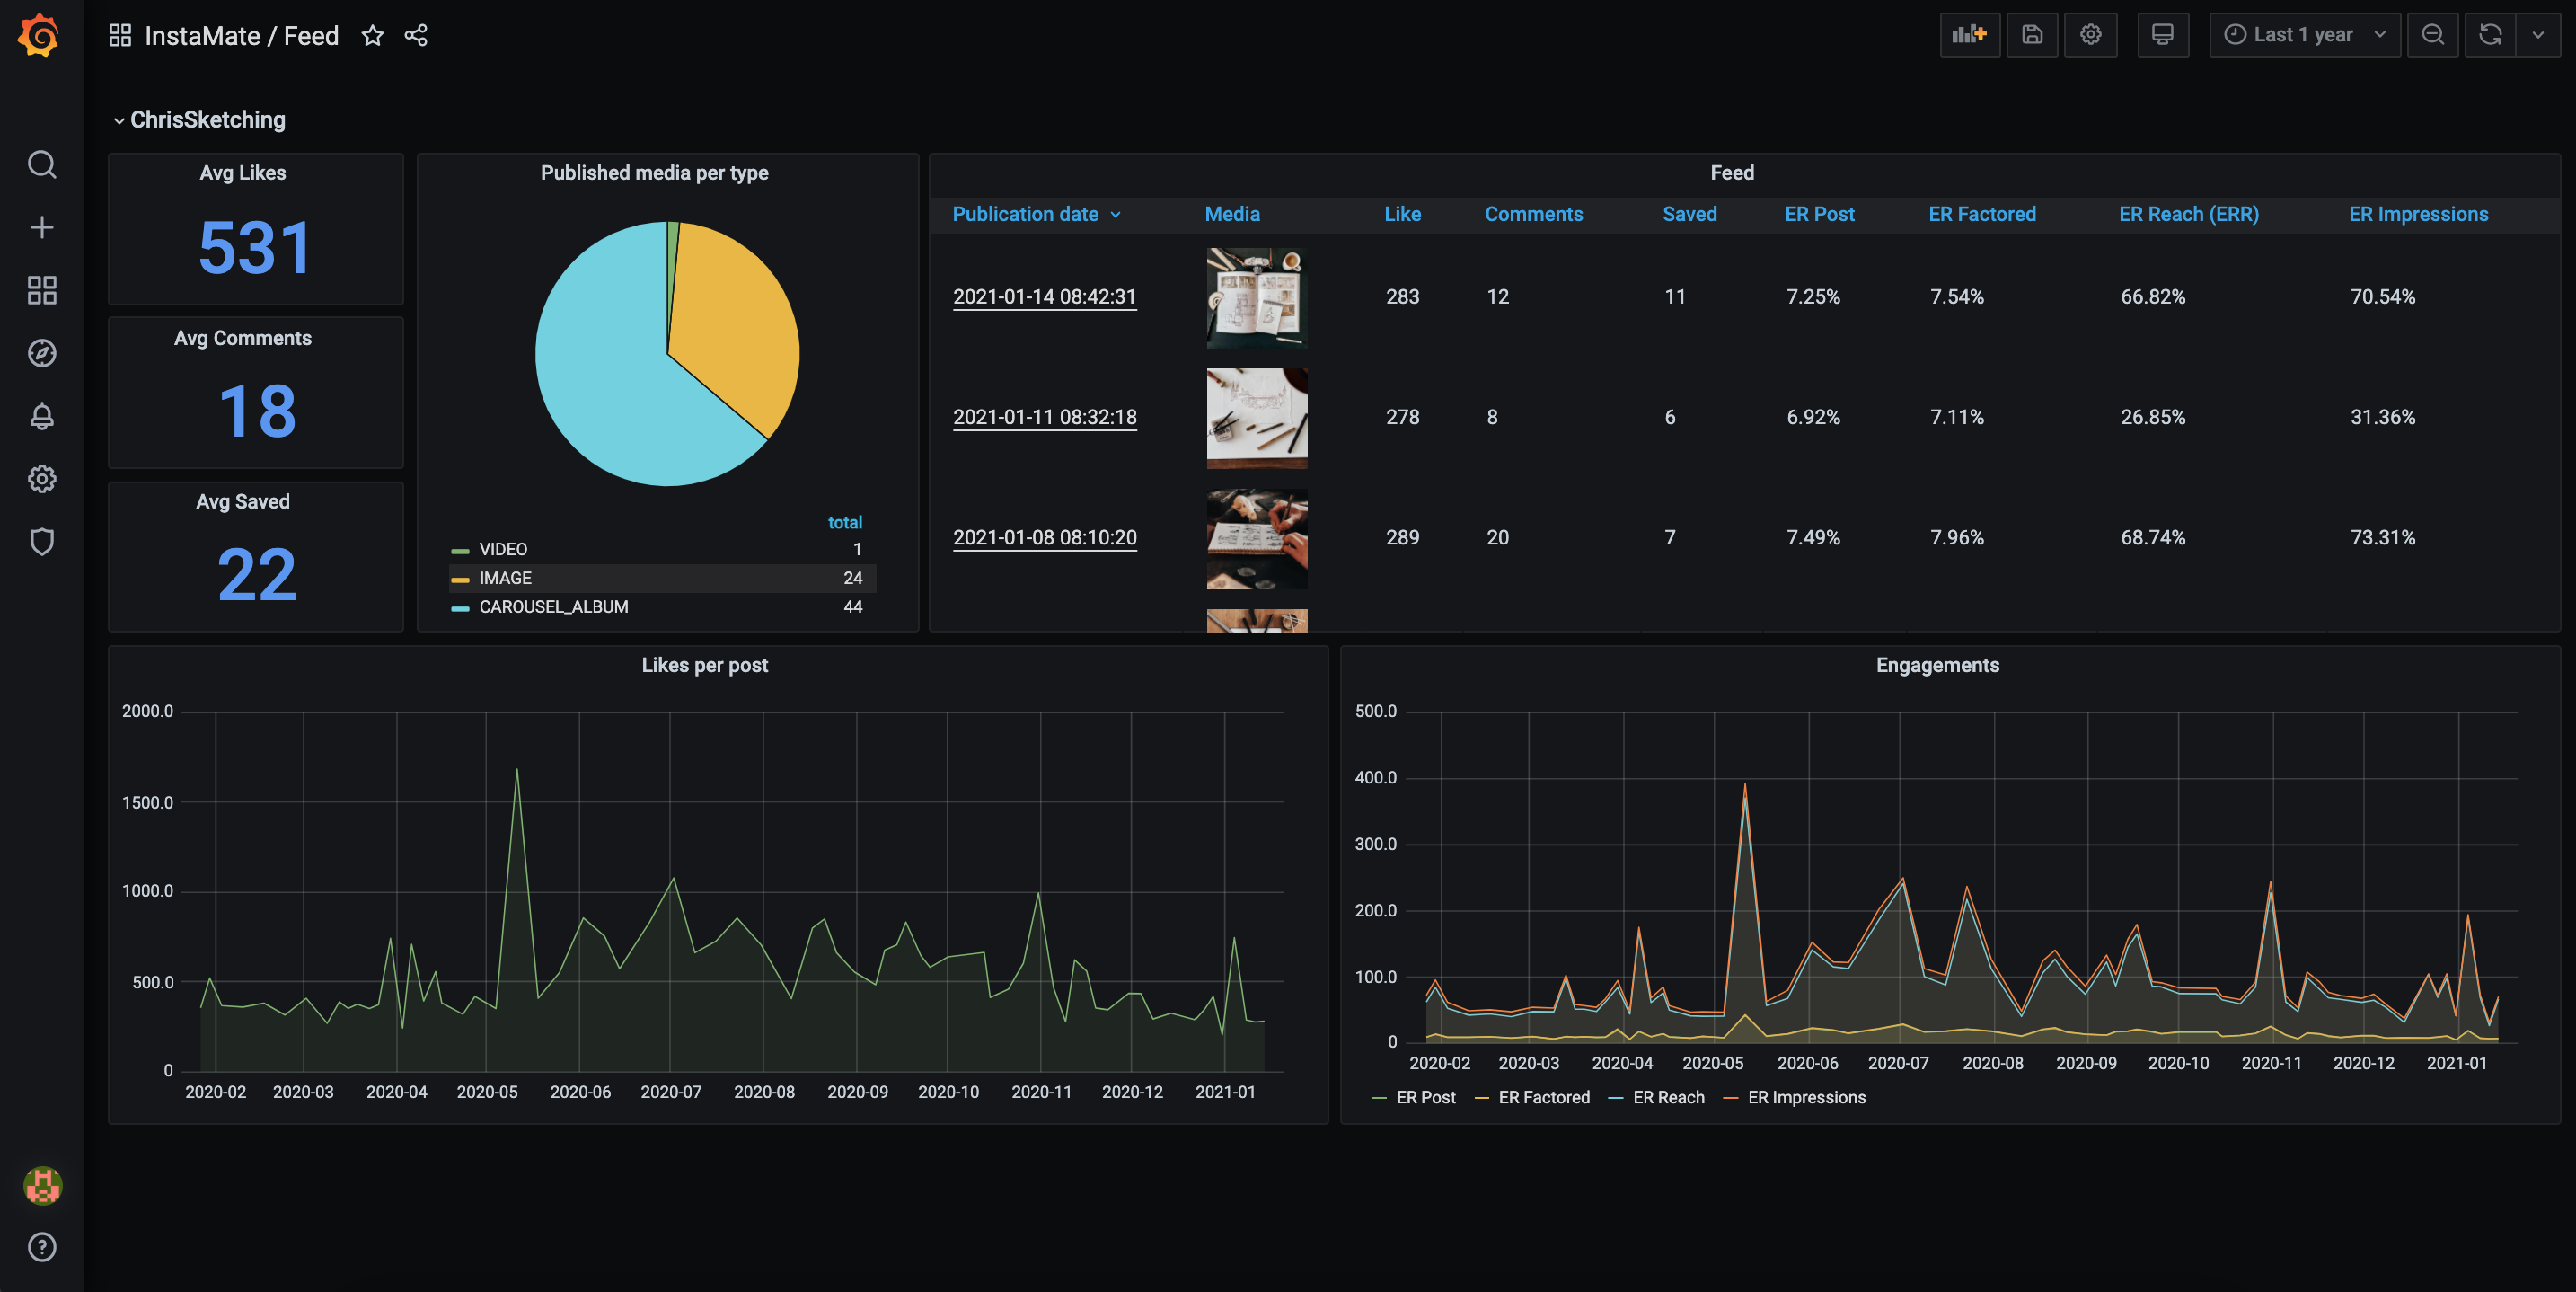Viewport: 2576px width, 1292px height.
Task: Sort table by ER Post column
Action: [x=1818, y=214]
